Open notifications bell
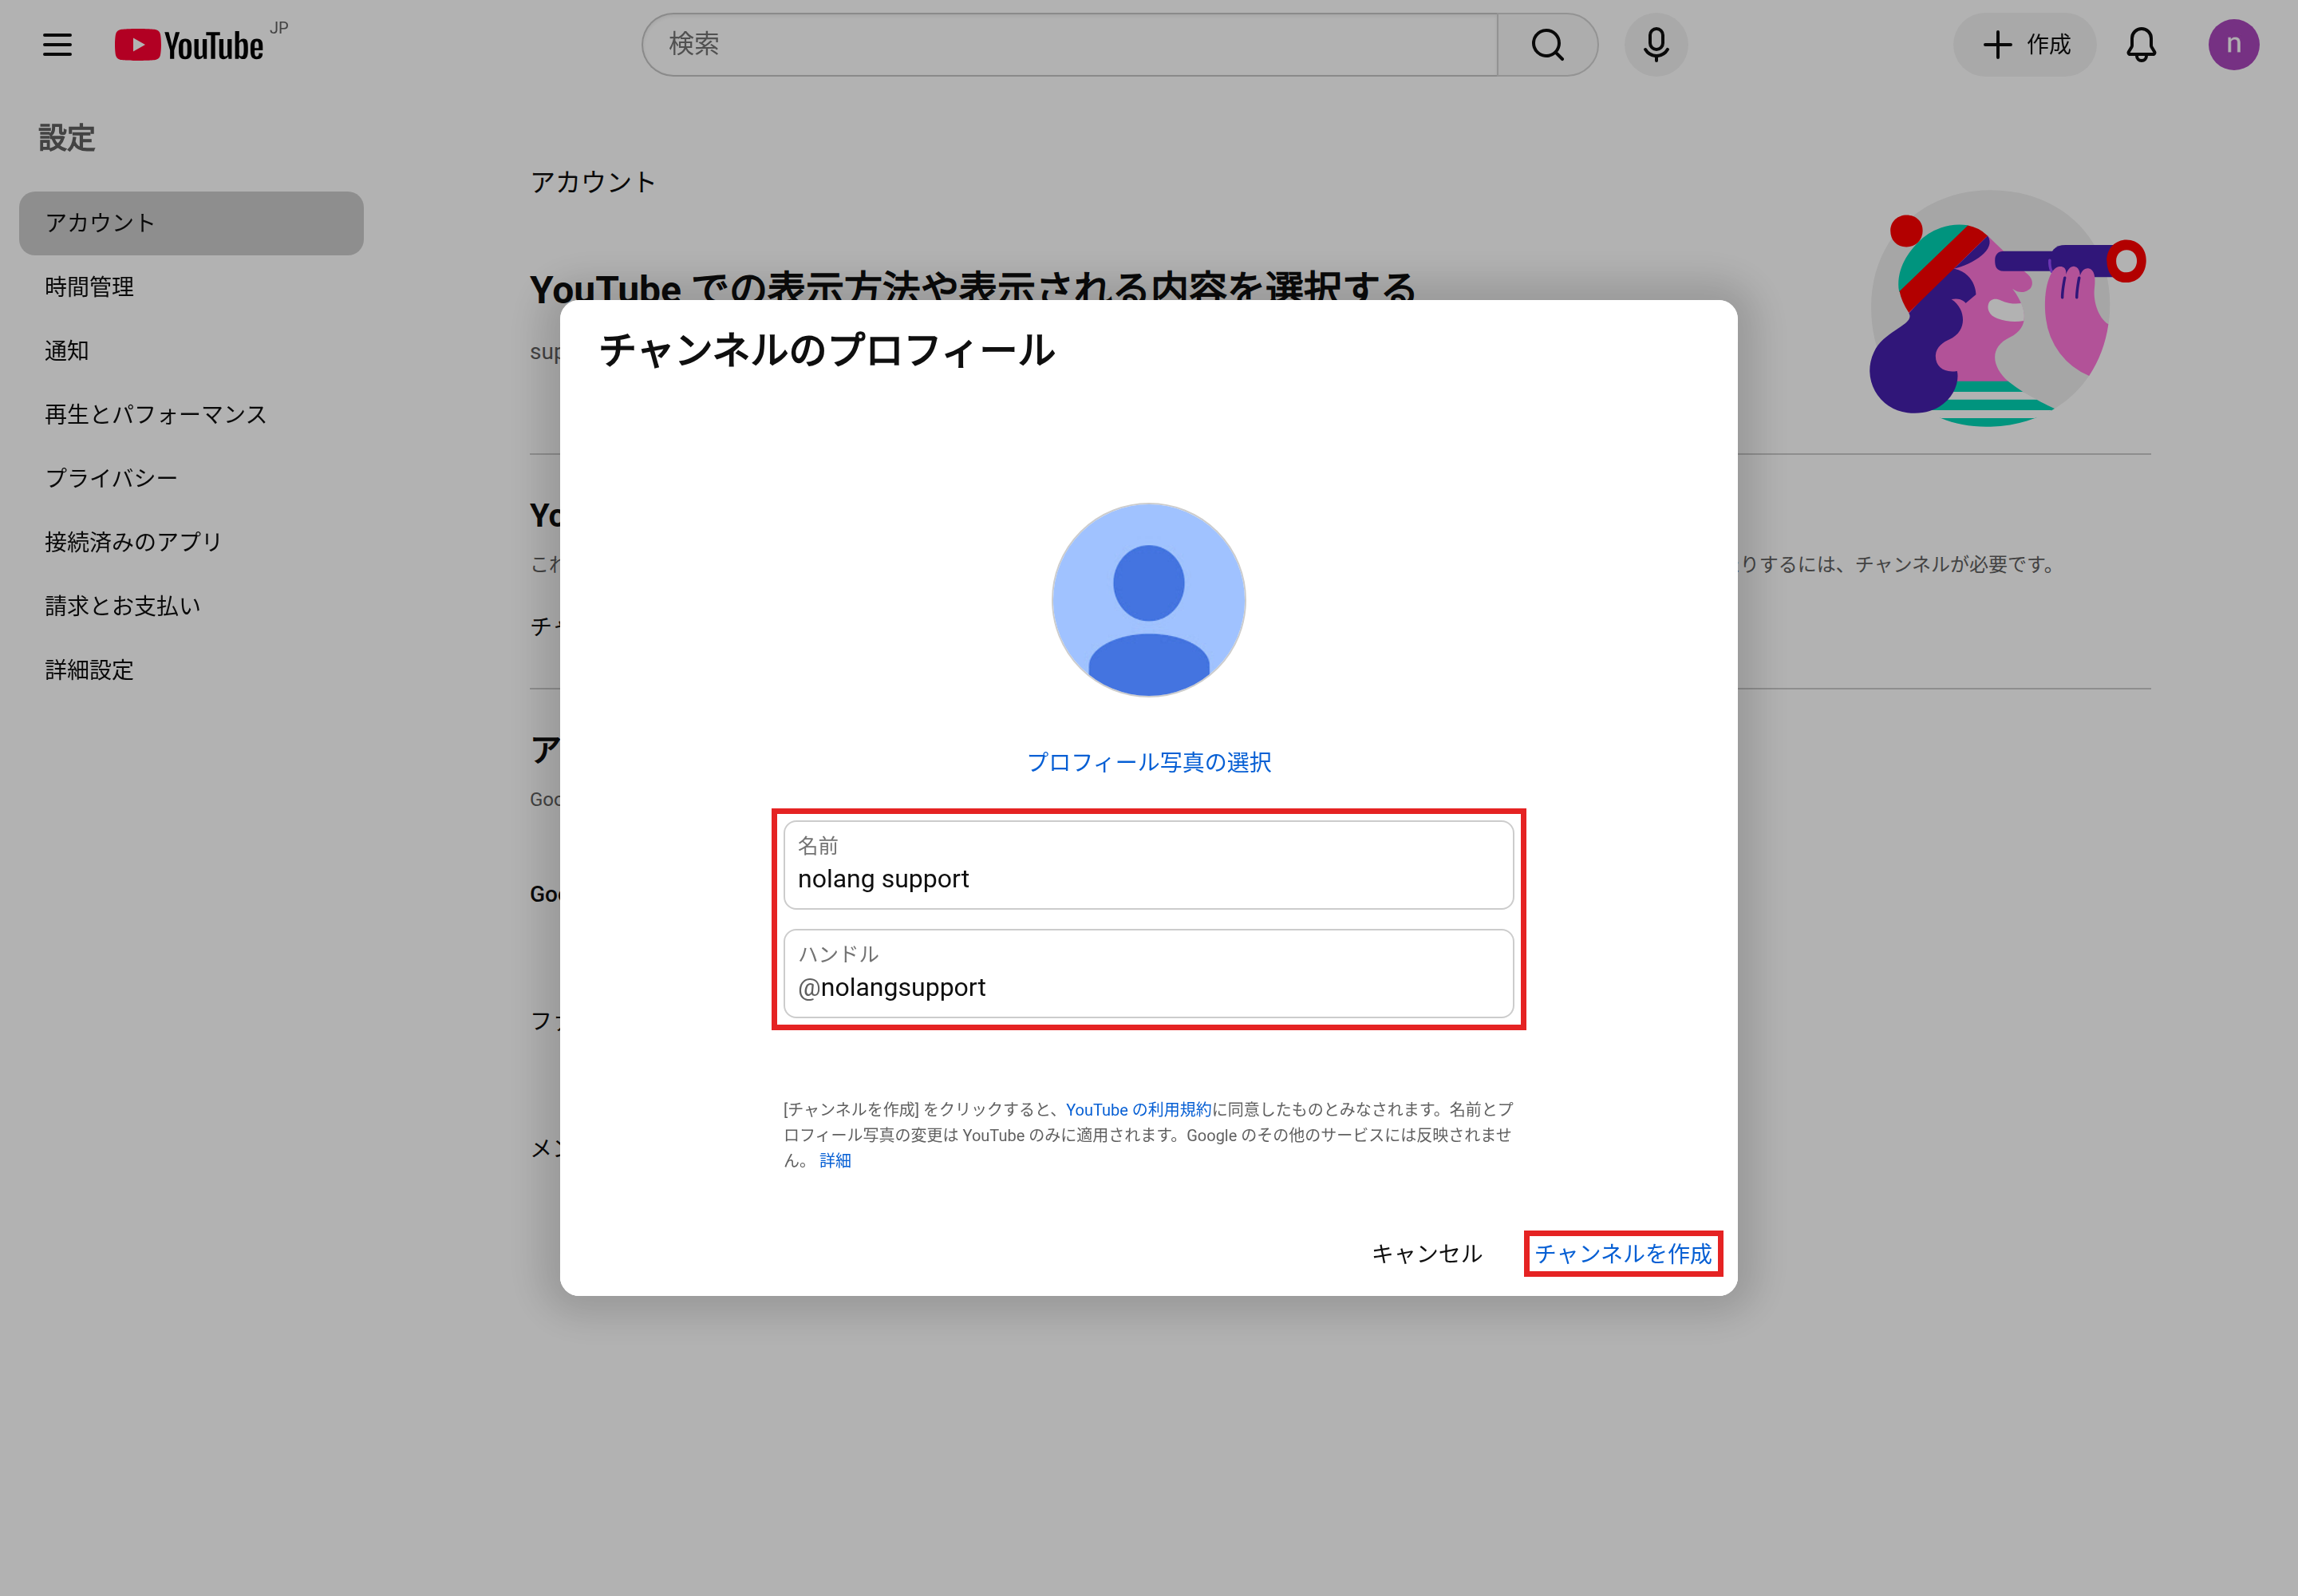The width and height of the screenshot is (2298, 1596). point(2141,45)
